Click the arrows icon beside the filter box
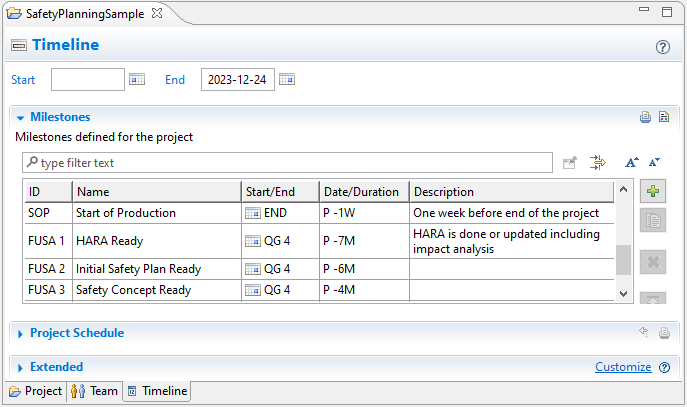The image size is (687, 407). [x=598, y=162]
